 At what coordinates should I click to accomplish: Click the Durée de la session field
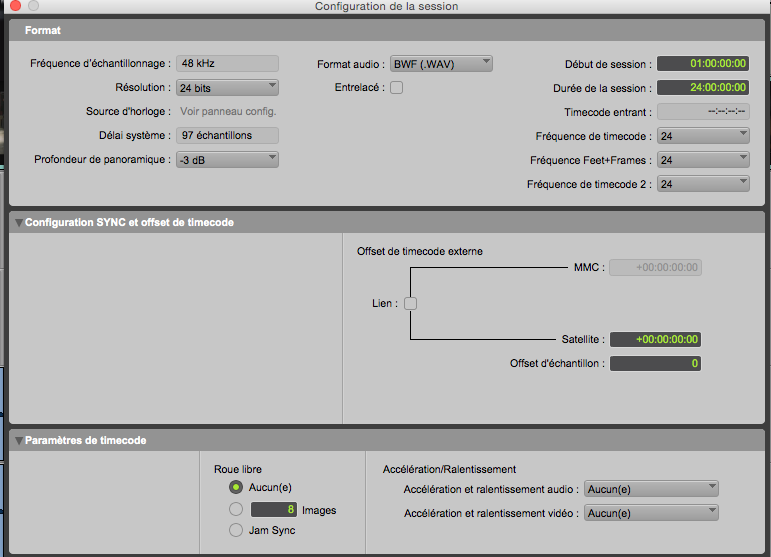click(702, 88)
